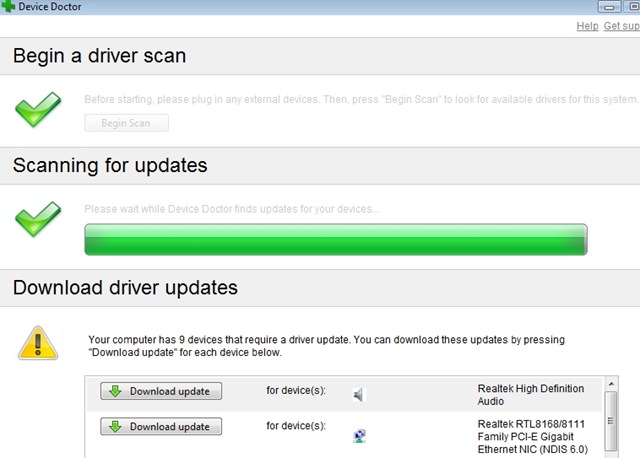Click the '9 devices that require' message
The image size is (640, 458).
tap(327, 346)
